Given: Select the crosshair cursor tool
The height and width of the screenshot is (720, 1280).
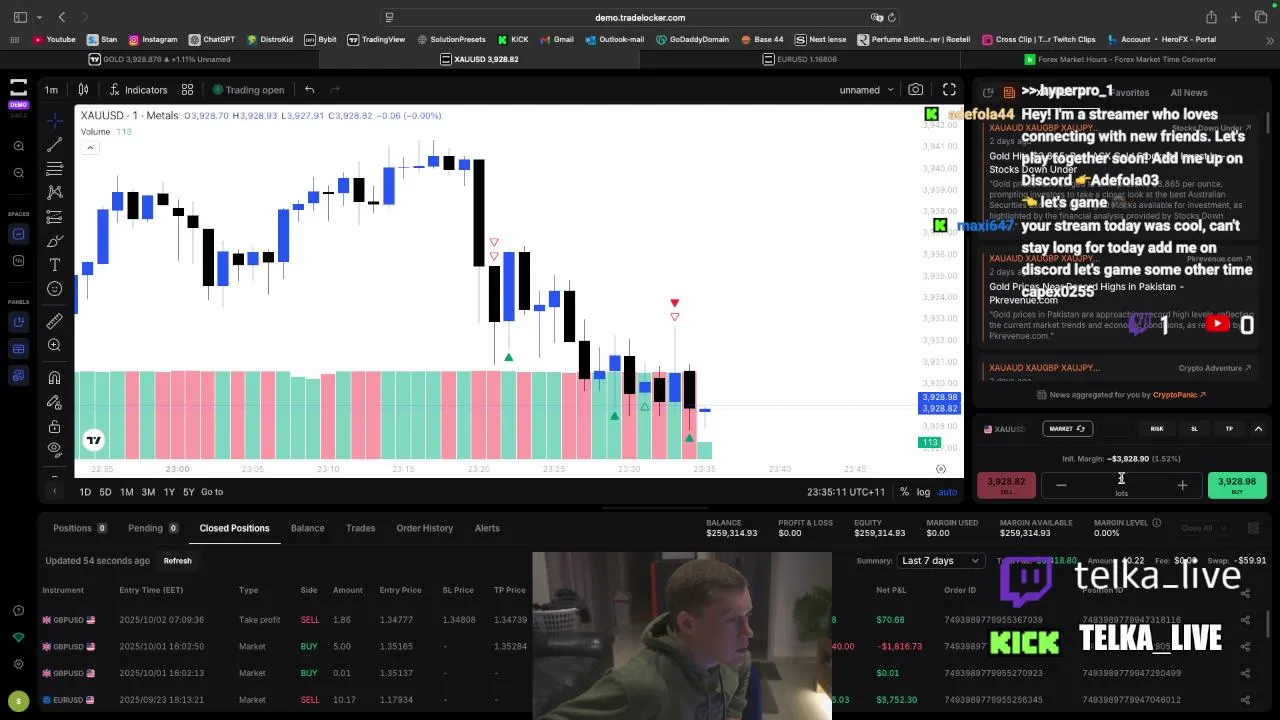Looking at the screenshot, I should click(x=54, y=121).
